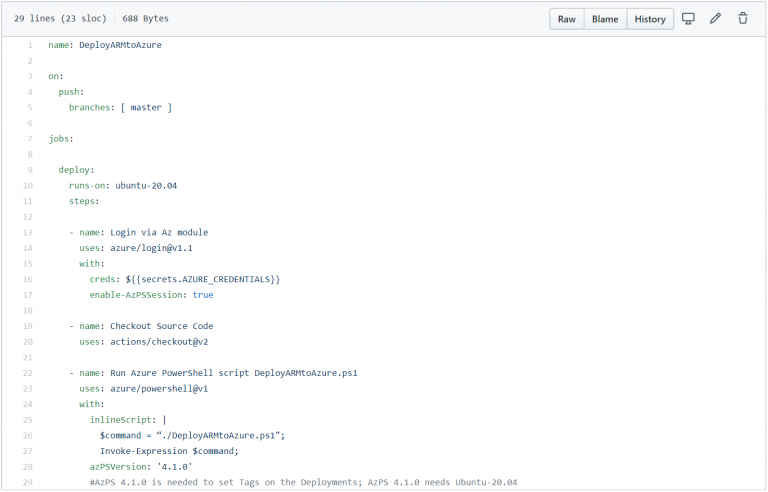Select line number 25 beside inlineScript

(27, 420)
